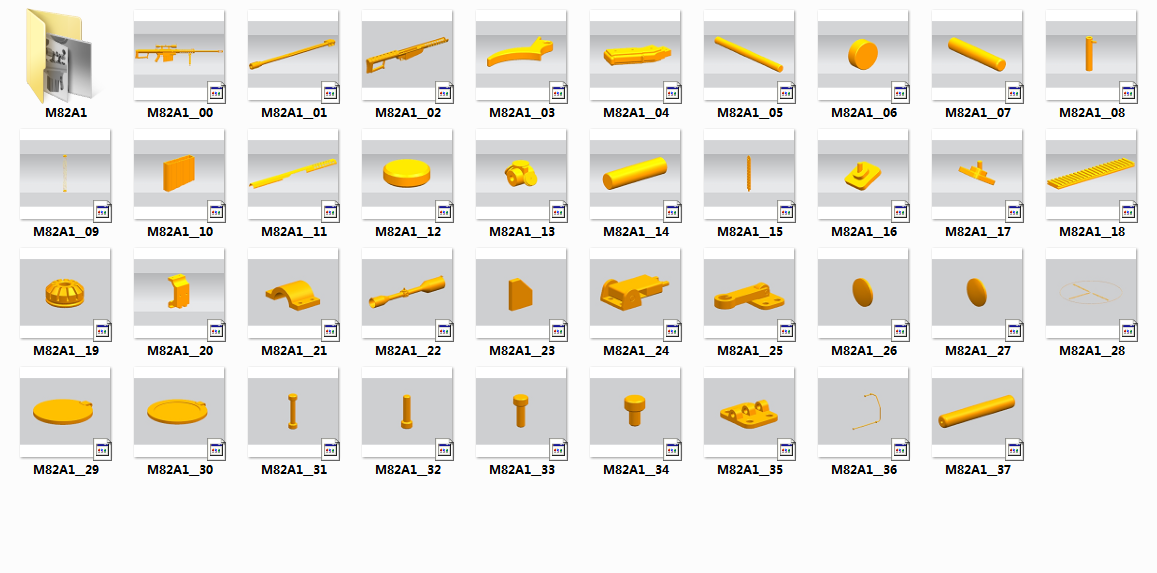Screen dimensions: 1157x573
Task: Click the M82A1__13 file icon
Action: 522,175
